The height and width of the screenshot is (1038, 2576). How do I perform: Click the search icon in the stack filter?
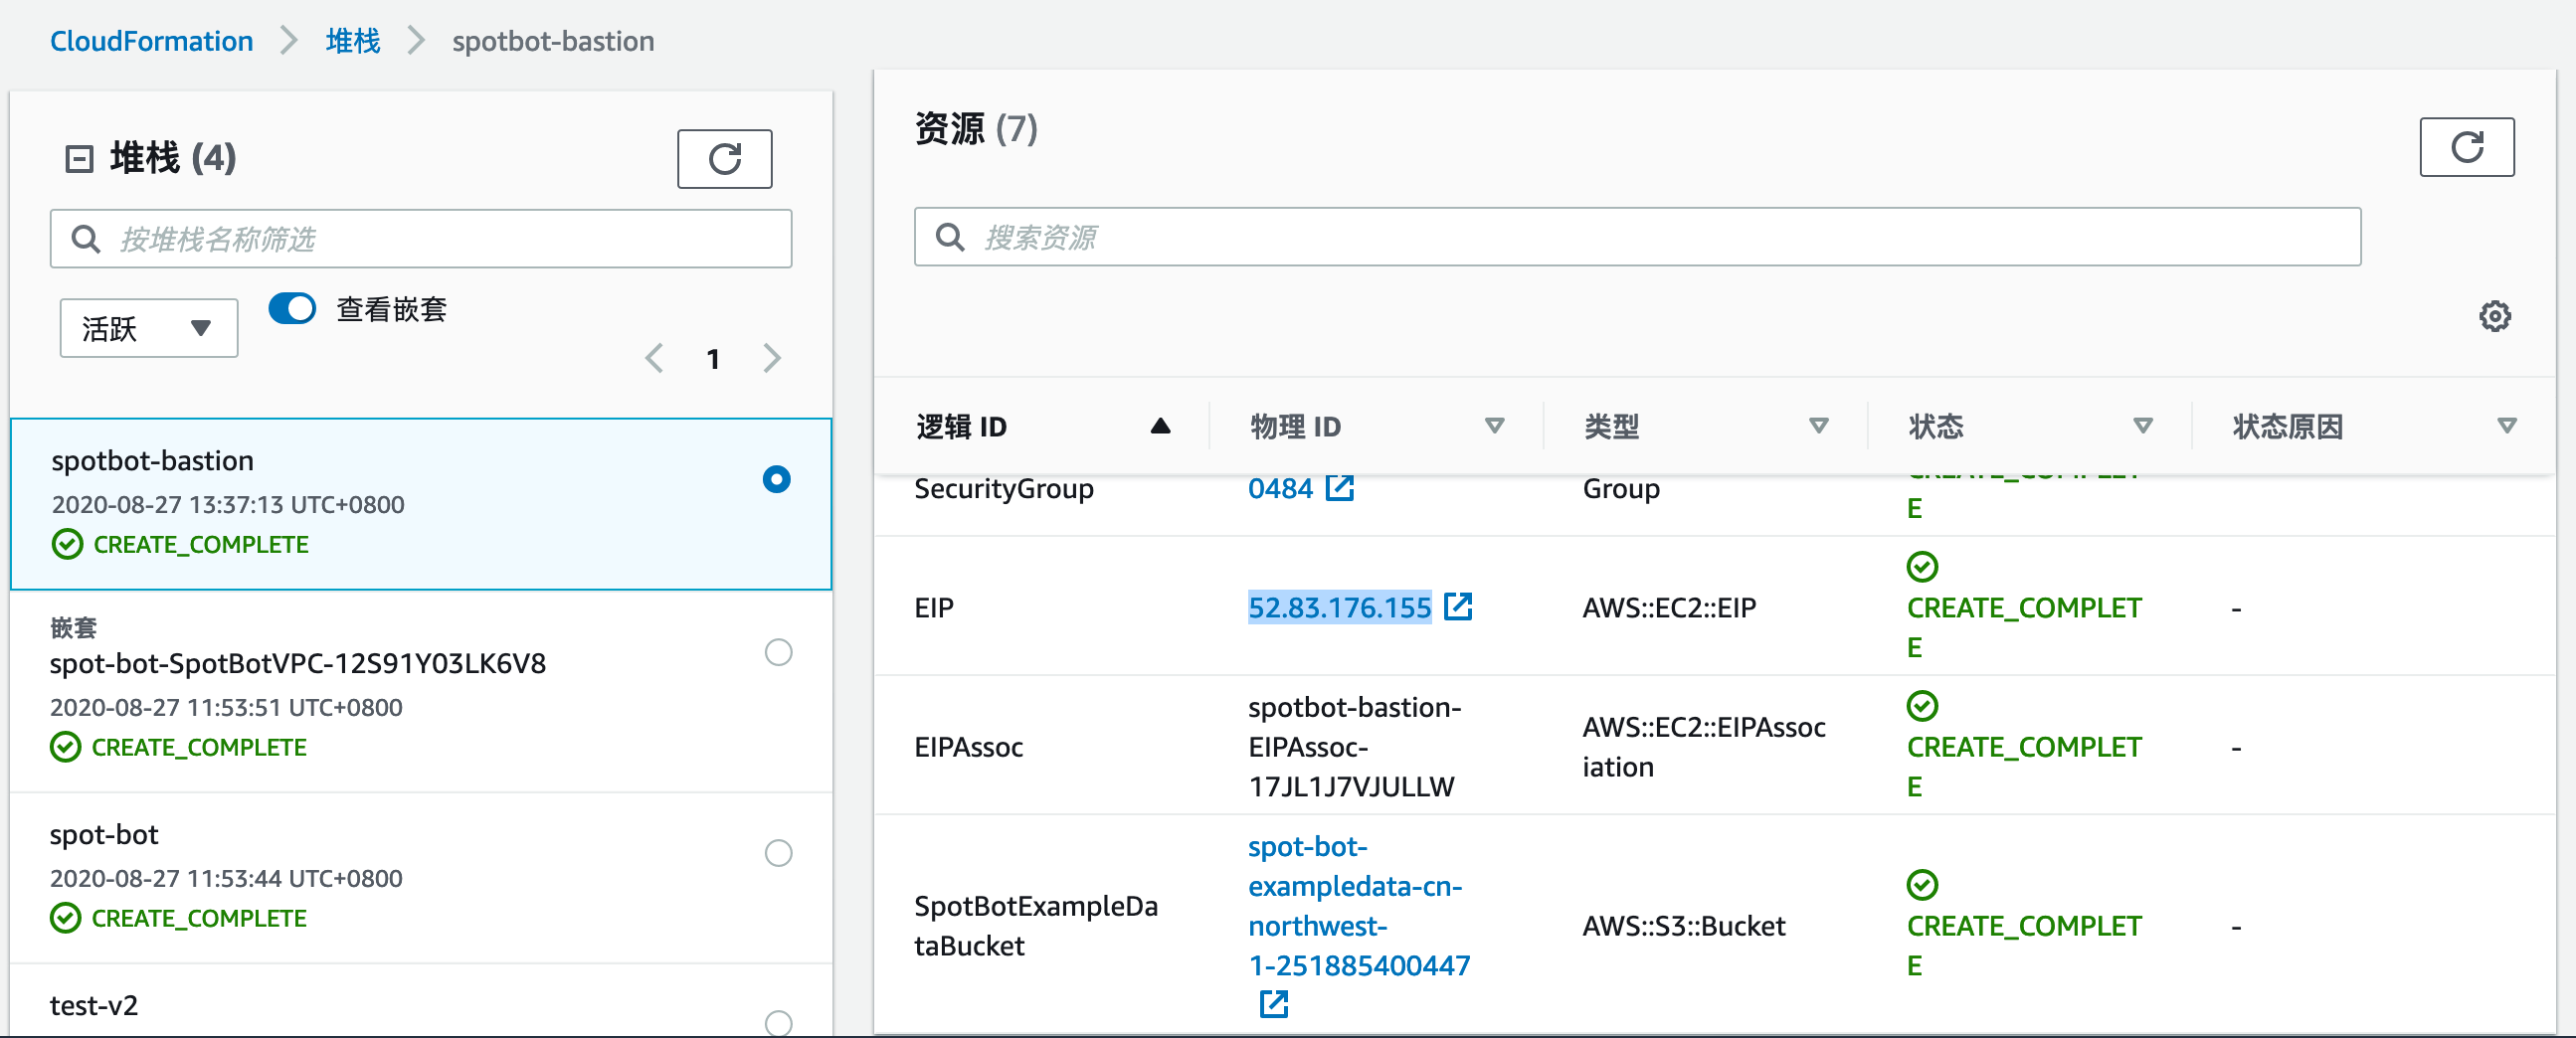pos(86,239)
